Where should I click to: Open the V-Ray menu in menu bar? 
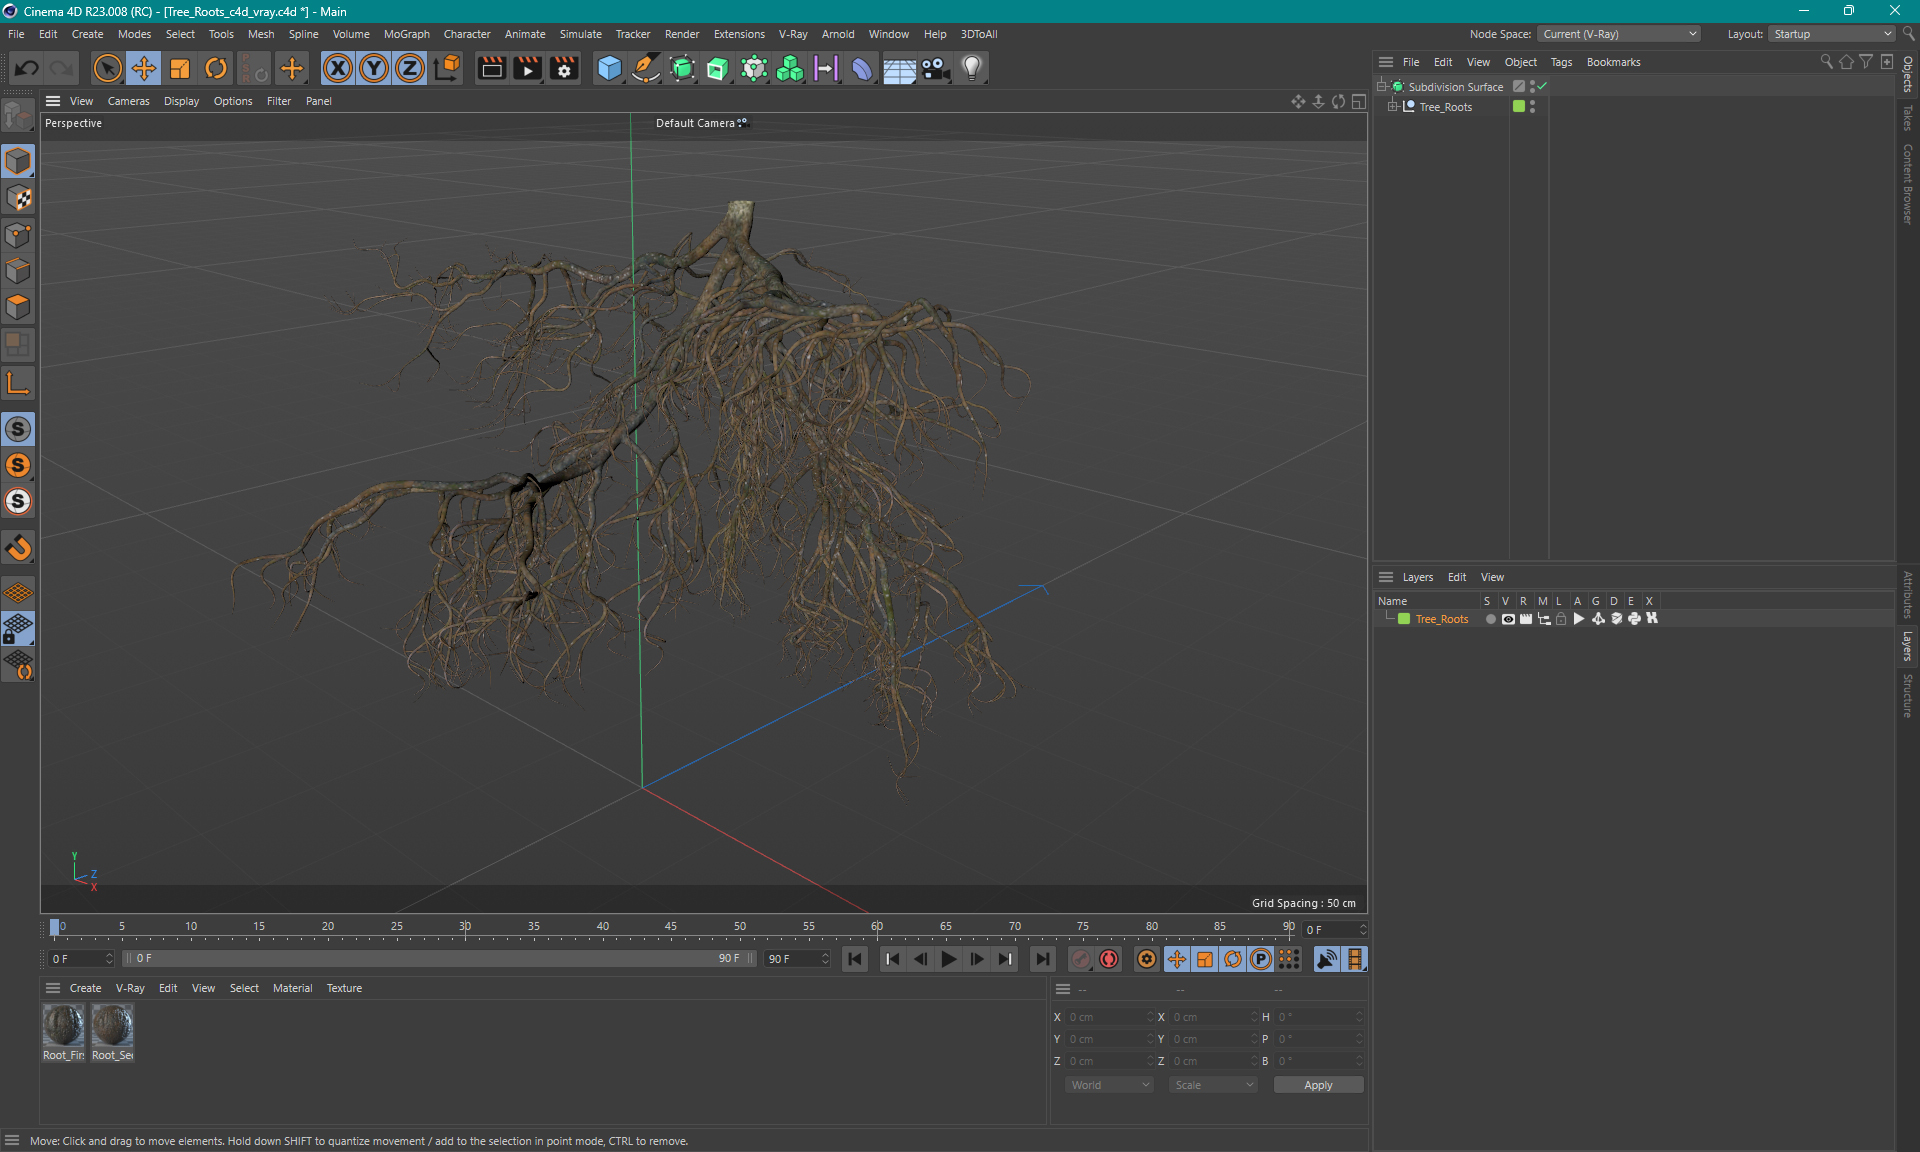(793, 34)
